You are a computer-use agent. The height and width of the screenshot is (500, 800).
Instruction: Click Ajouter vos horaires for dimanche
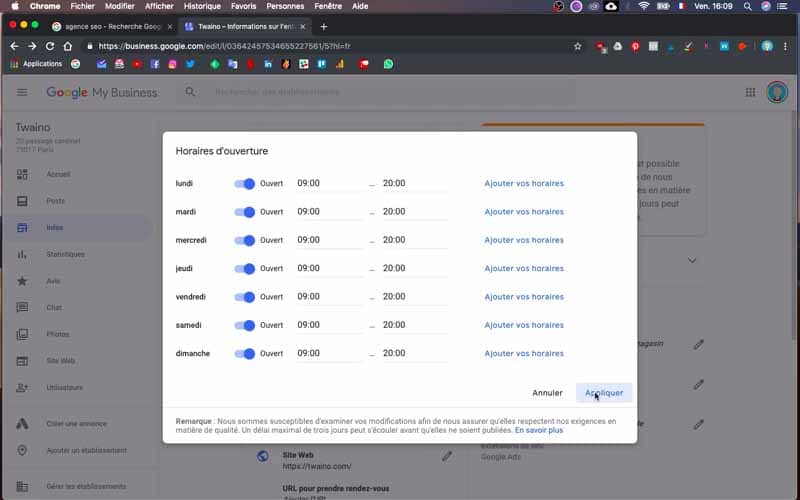pyautogui.click(x=524, y=354)
